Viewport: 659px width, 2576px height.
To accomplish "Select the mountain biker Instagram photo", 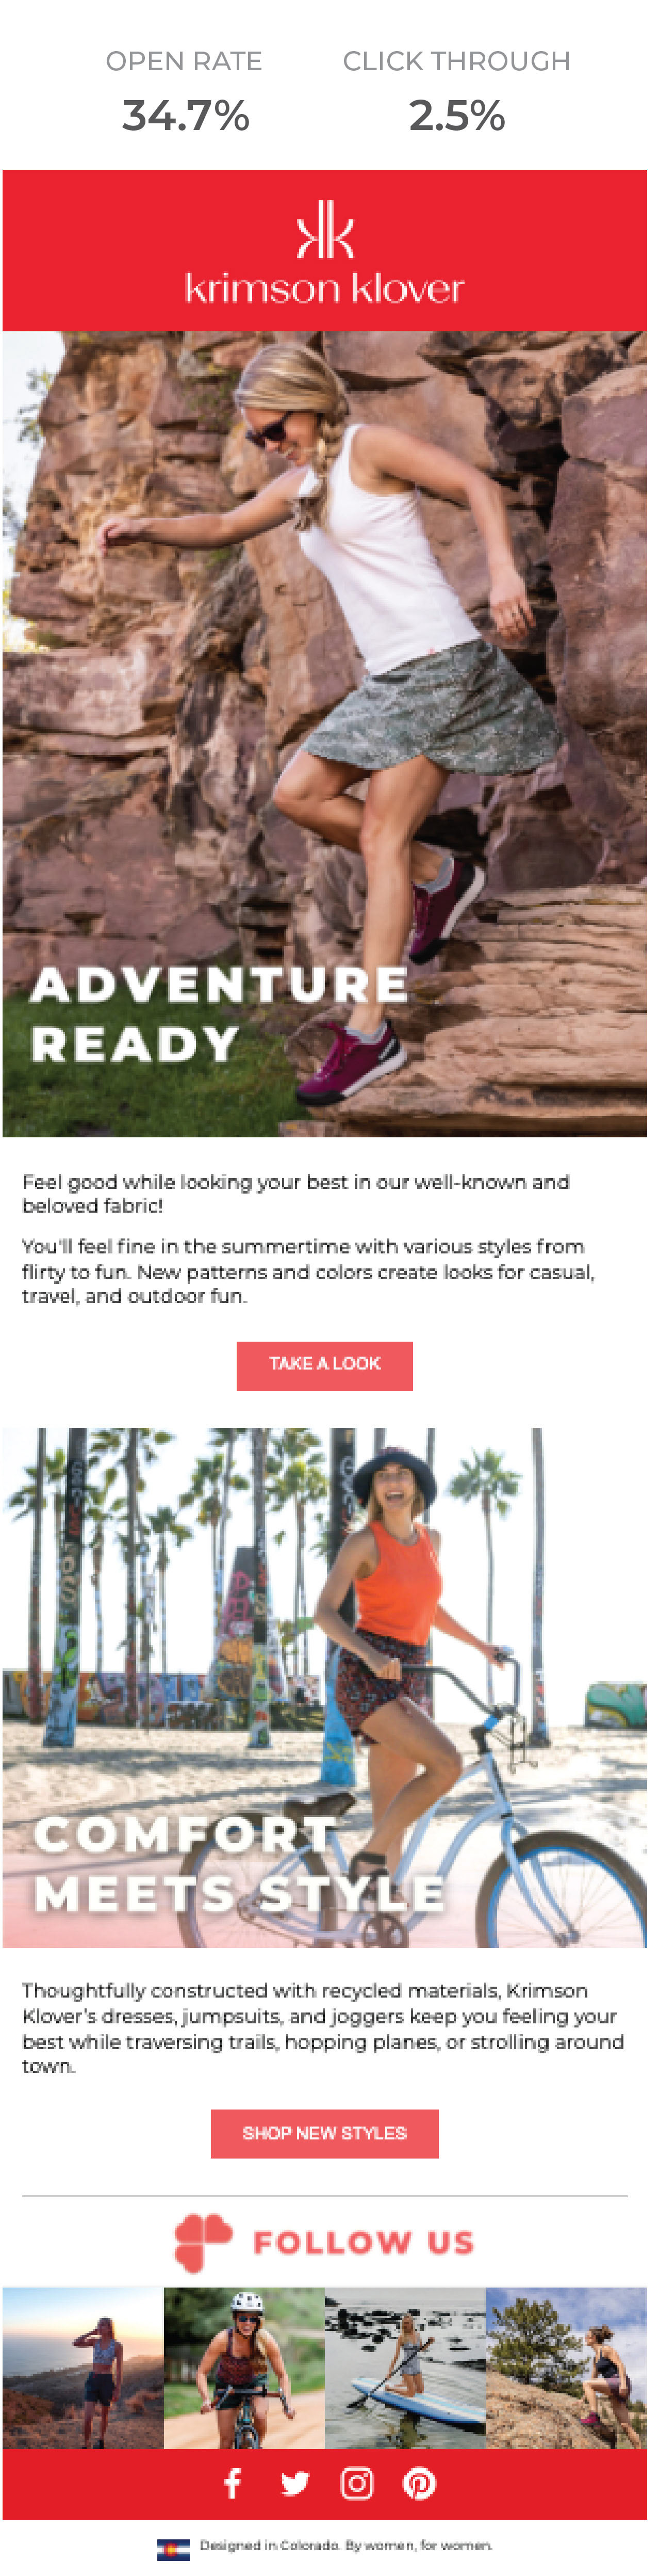I will 244,2367.
